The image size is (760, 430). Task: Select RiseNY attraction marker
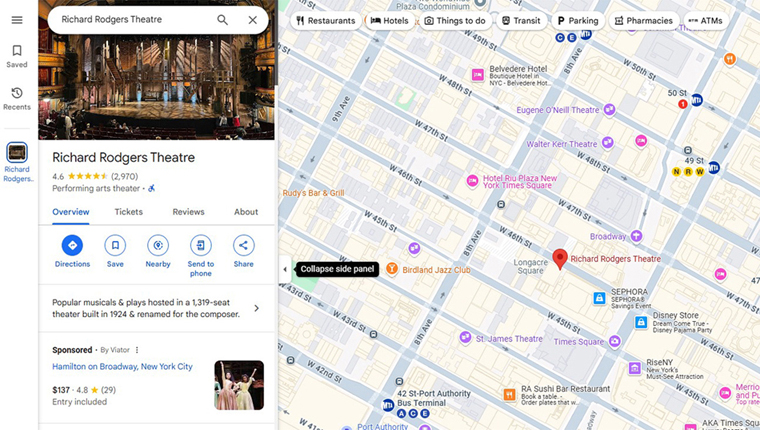click(634, 368)
